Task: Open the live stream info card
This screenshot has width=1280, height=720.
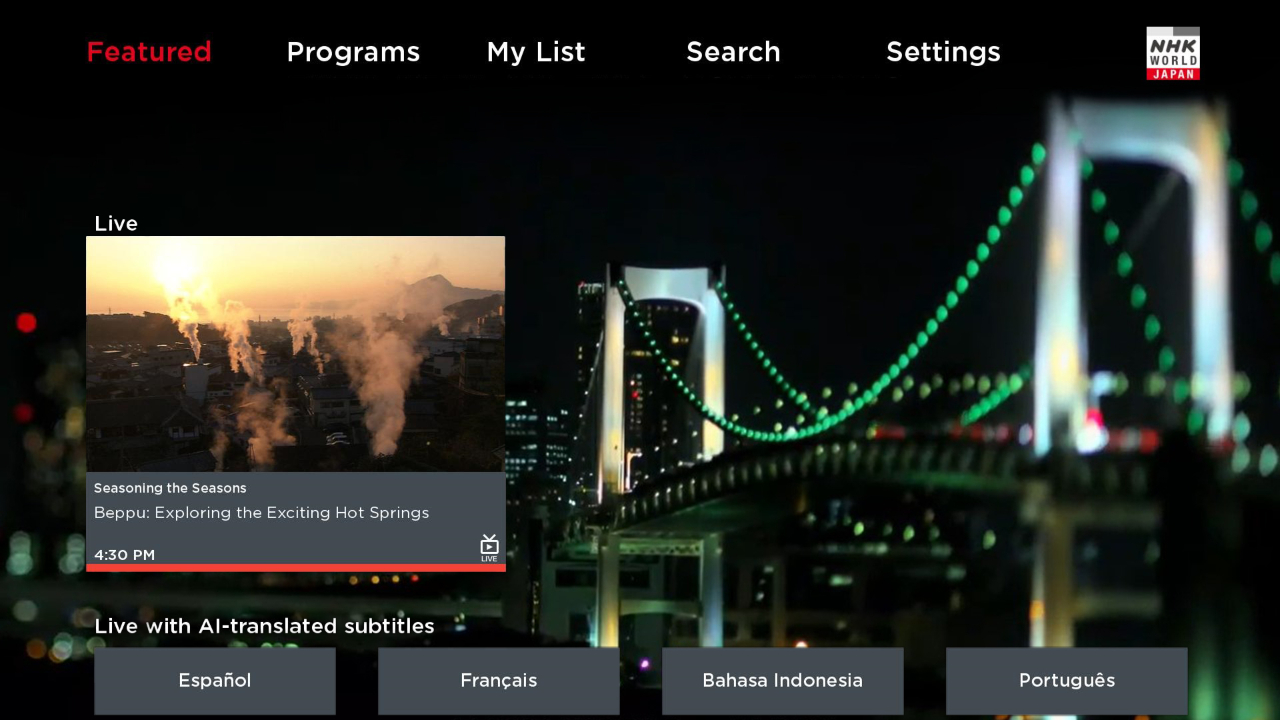Action: tap(295, 520)
